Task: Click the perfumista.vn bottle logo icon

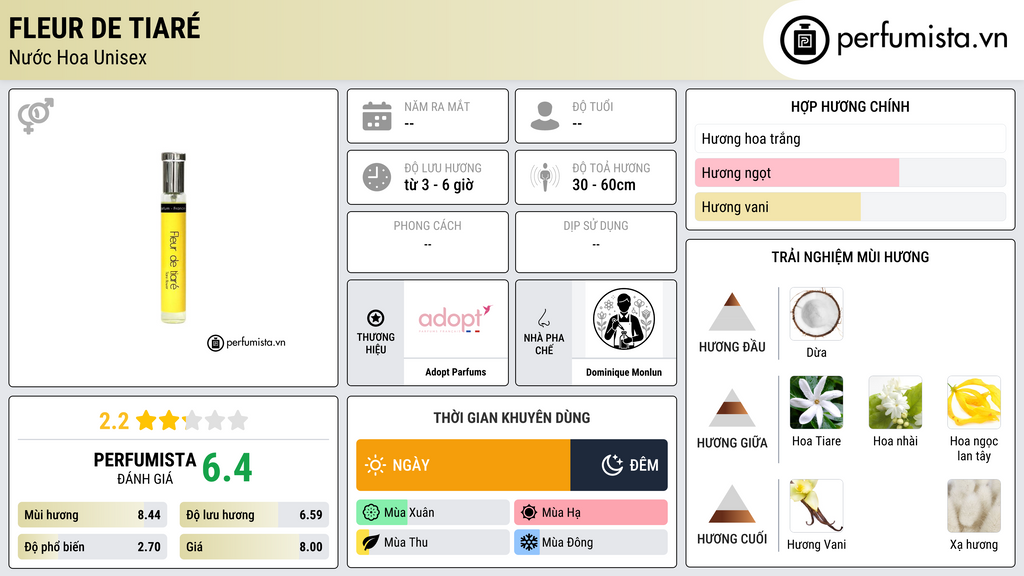Action: pos(804,40)
